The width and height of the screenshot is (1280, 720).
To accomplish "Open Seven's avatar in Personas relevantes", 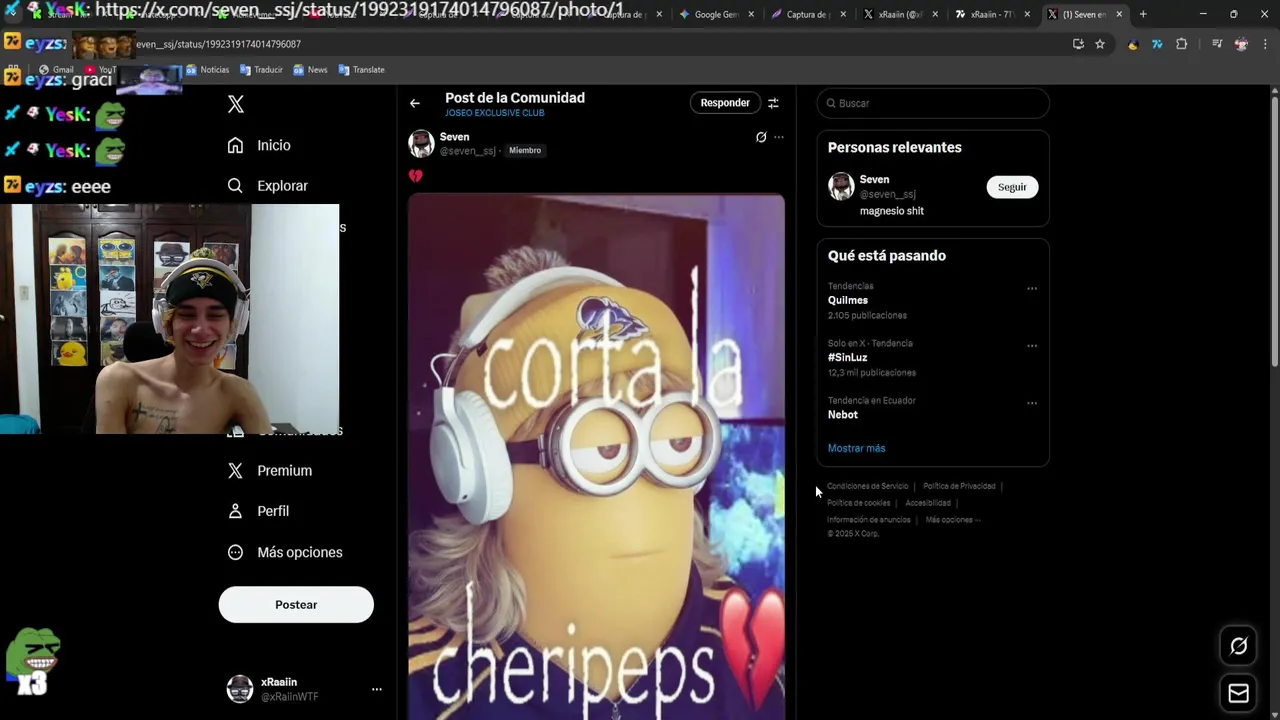I will point(842,186).
